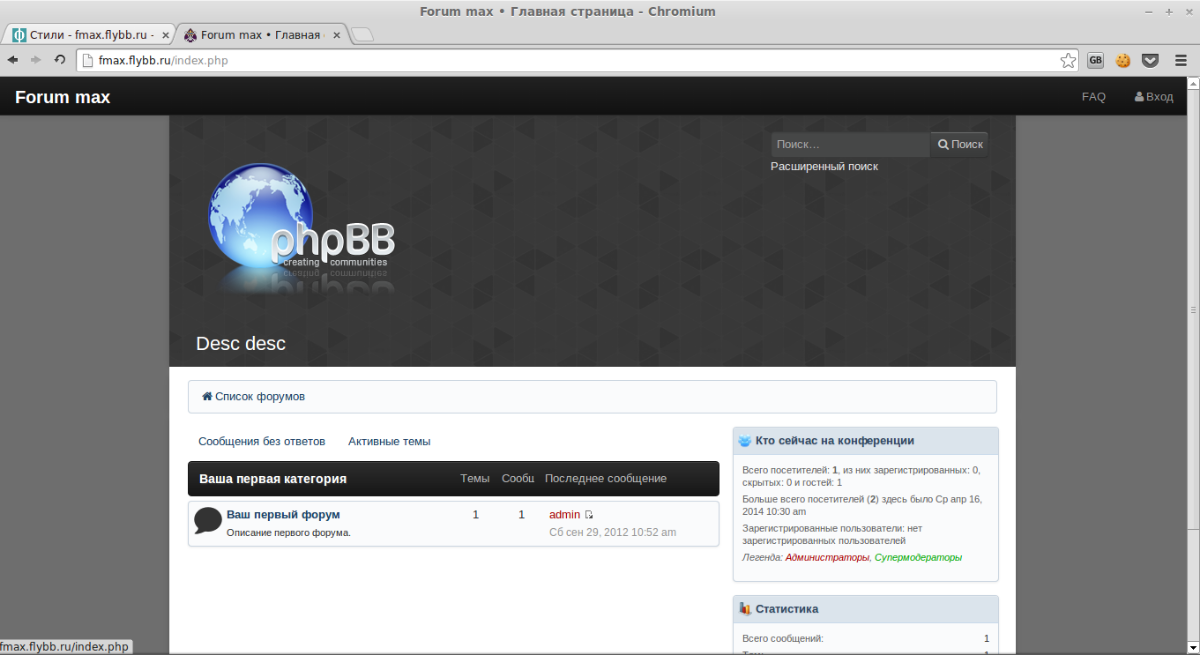1200x655 pixels.
Task: Open 'Сообщения без ответов' tab
Action: click(x=262, y=441)
